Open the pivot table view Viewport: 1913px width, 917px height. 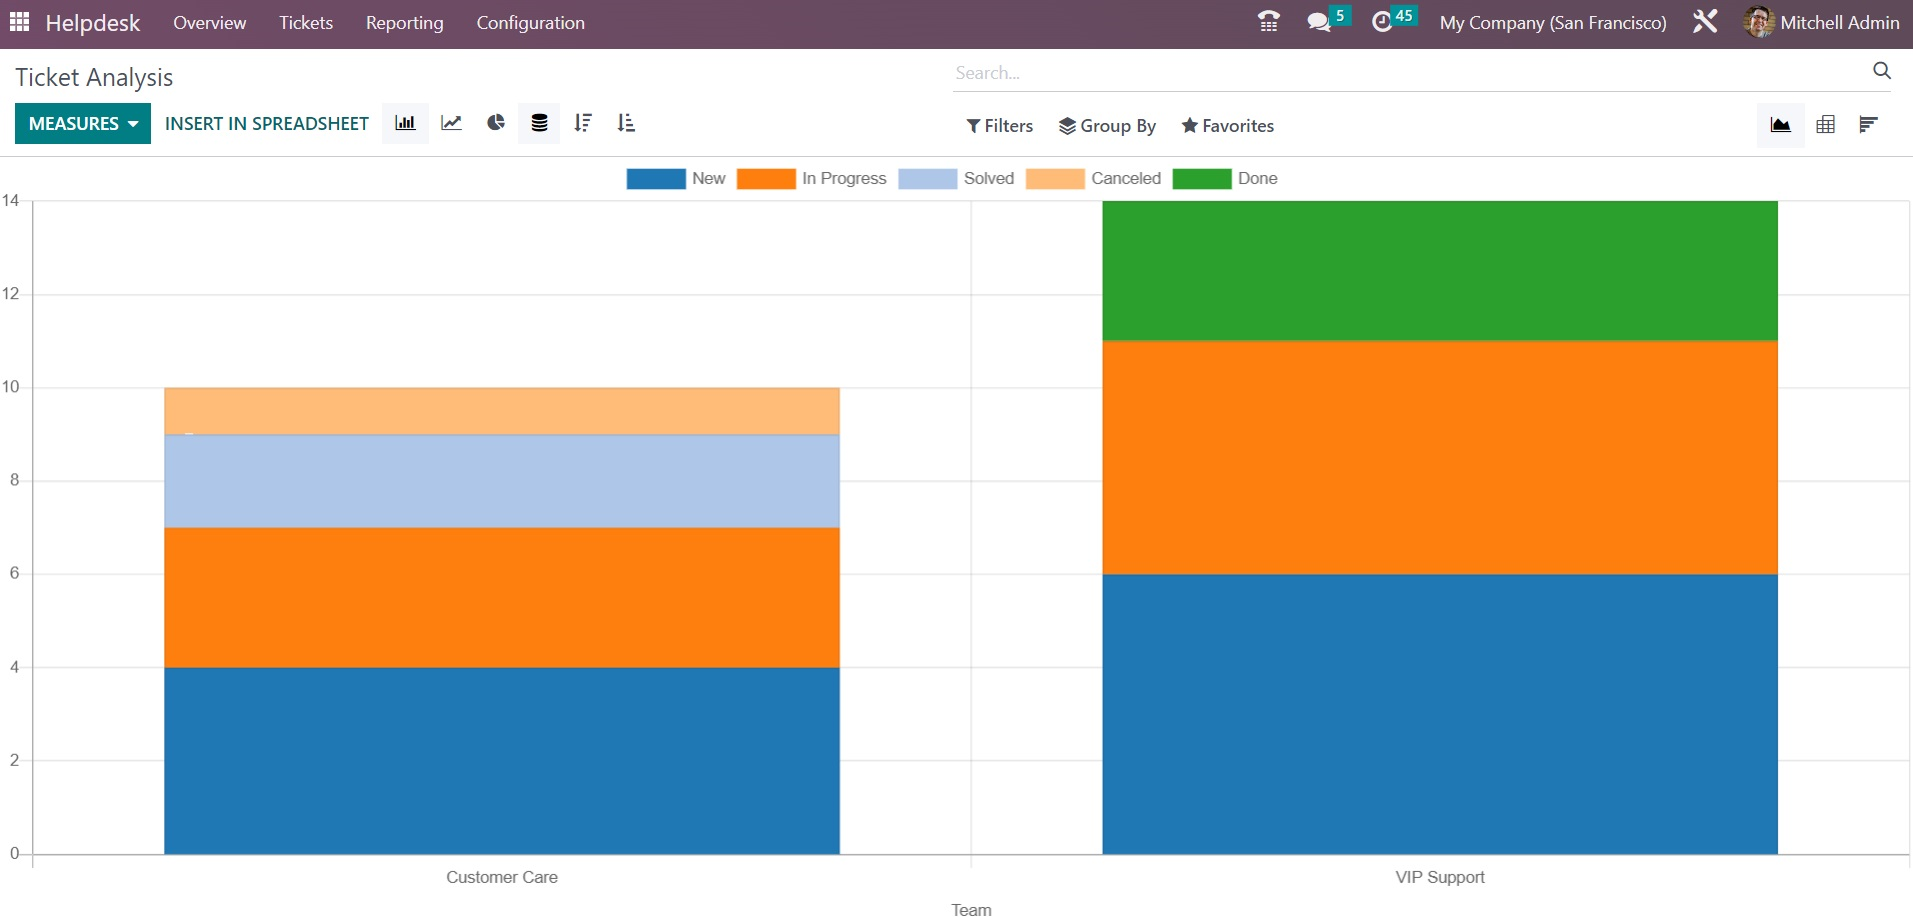1825,125
